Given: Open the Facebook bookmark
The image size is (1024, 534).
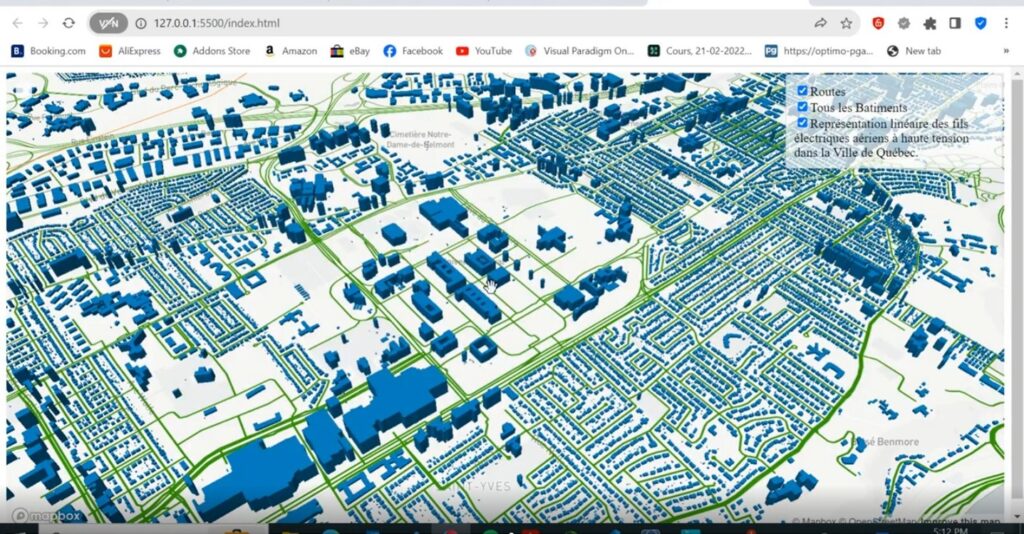Looking at the screenshot, I should (x=413, y=51).
